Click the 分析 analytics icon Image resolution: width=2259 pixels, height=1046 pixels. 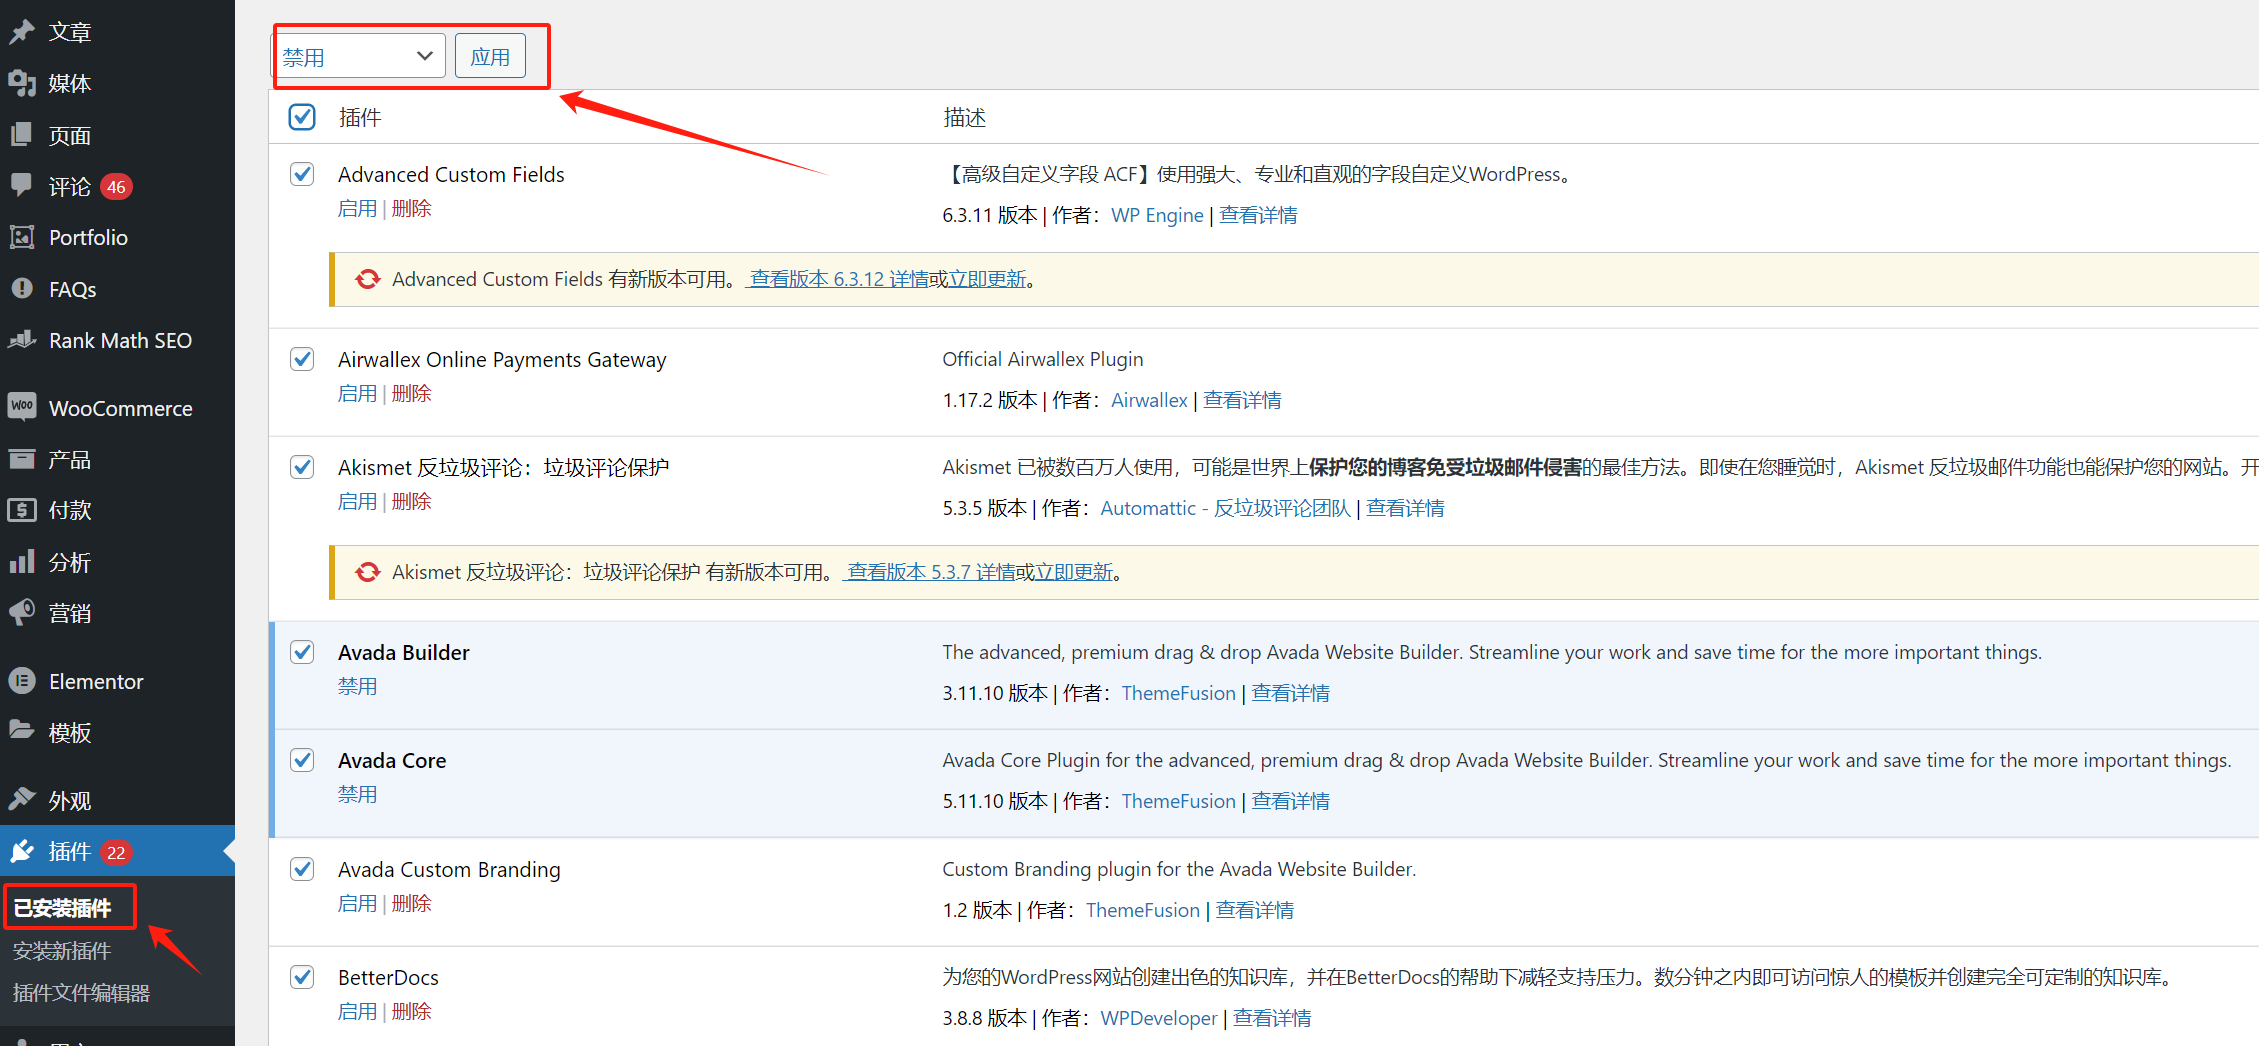[x=24, y=561]
